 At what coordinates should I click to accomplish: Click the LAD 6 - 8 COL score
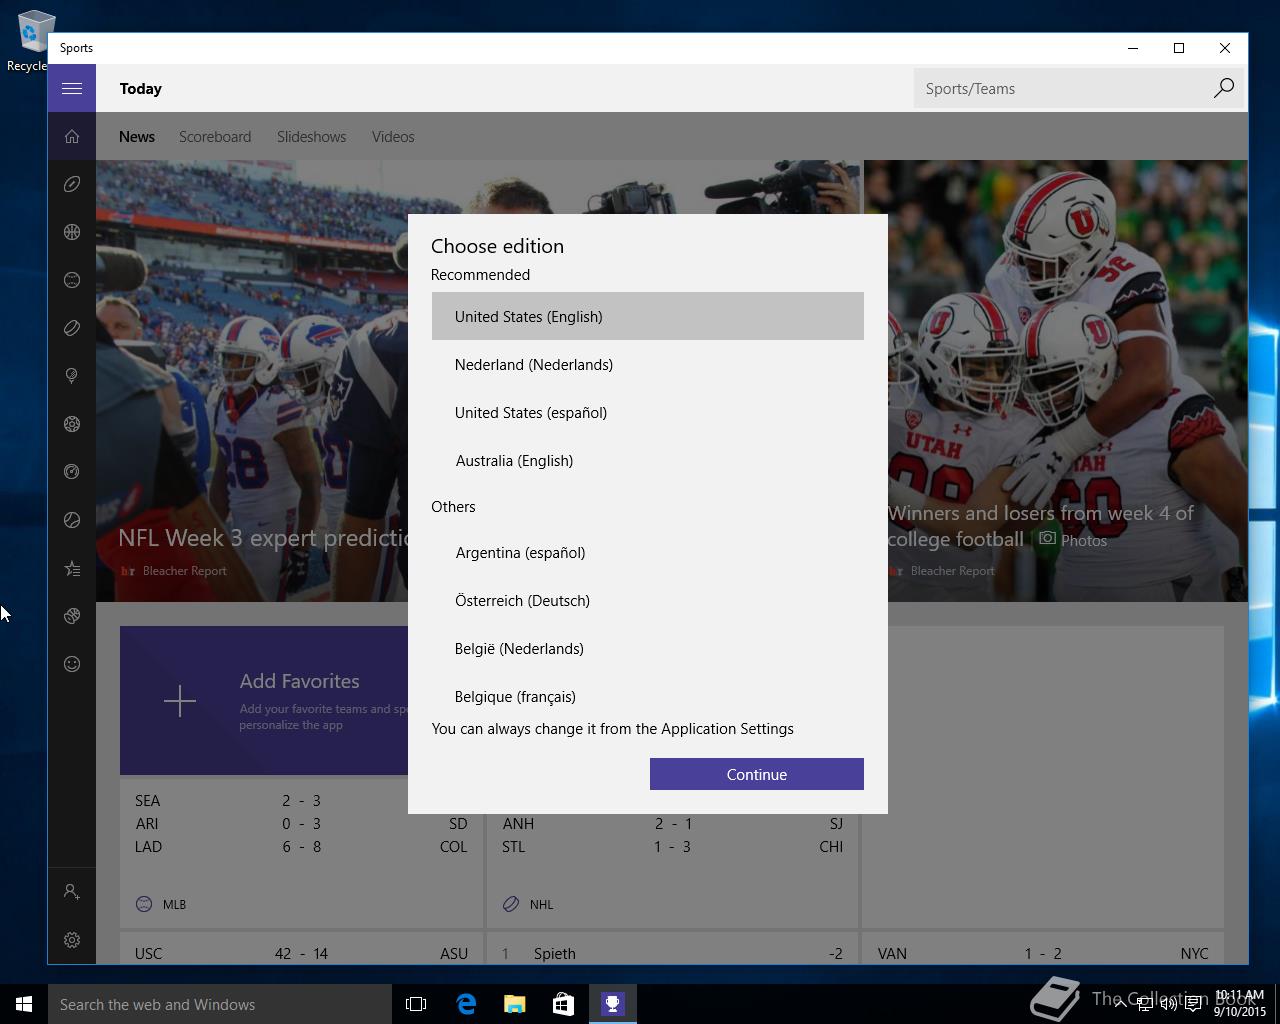(301, 846)
